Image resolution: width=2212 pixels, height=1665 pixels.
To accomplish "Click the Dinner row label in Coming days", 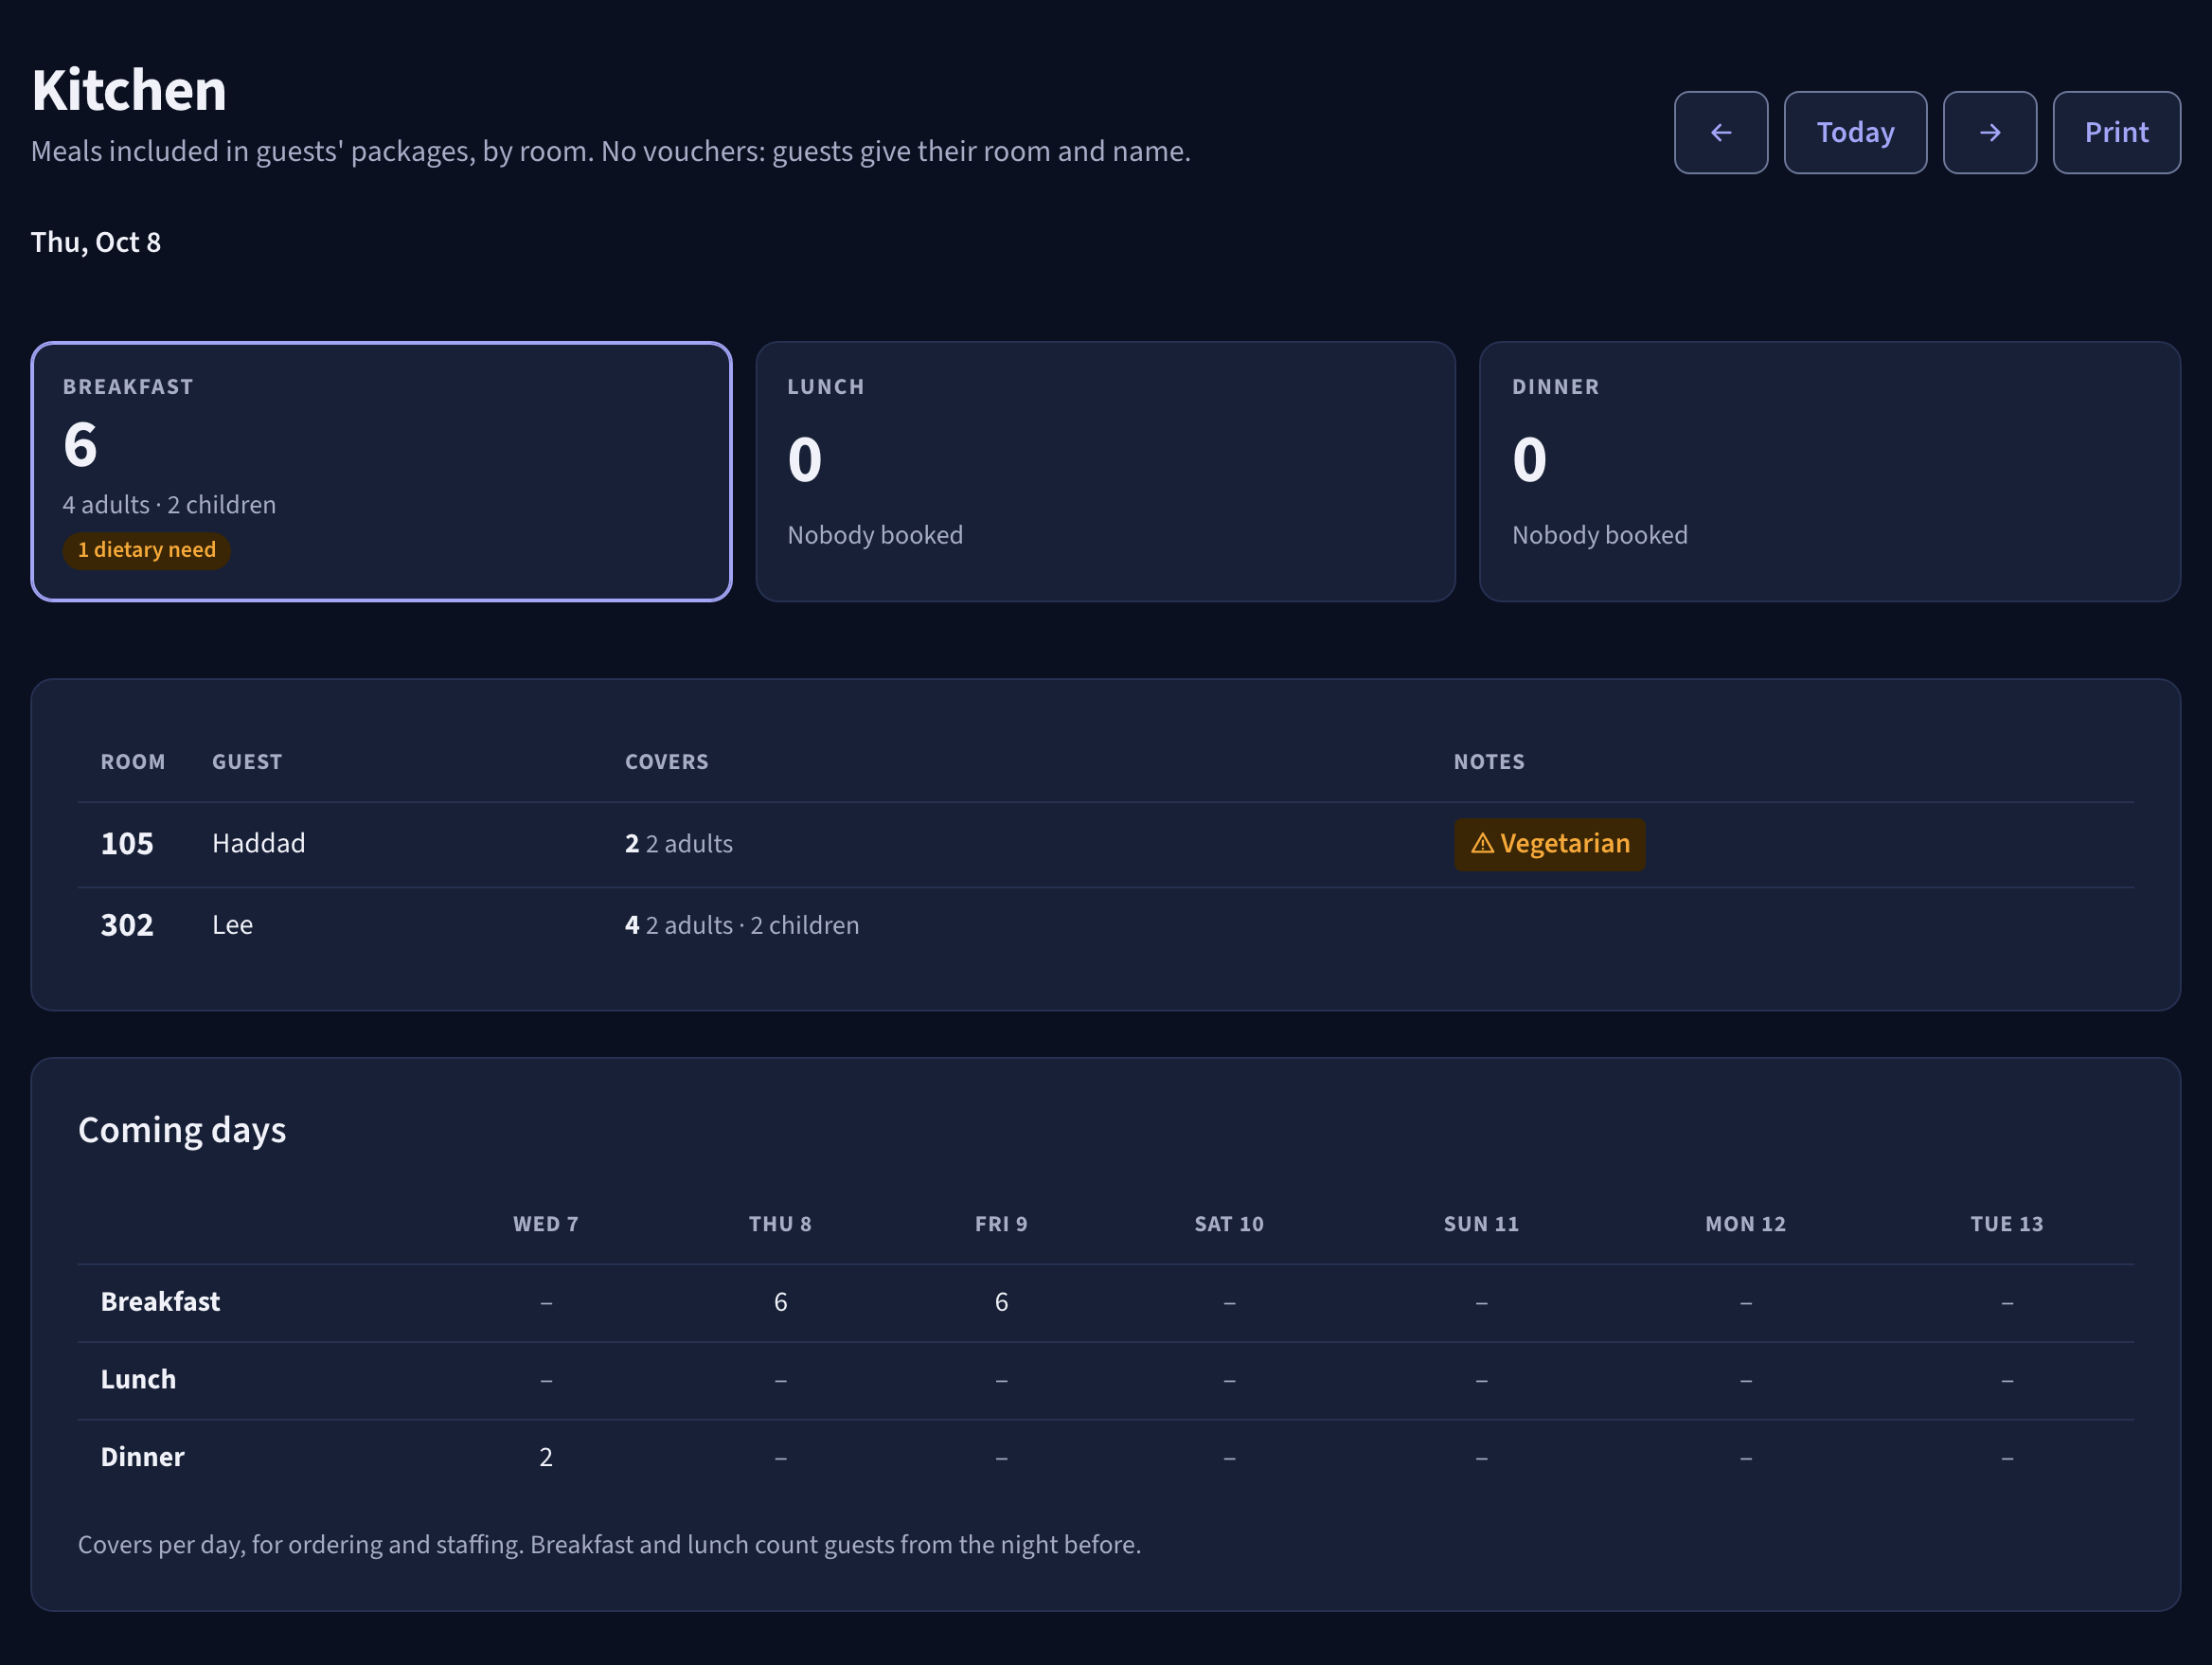I will [142, 1457].
